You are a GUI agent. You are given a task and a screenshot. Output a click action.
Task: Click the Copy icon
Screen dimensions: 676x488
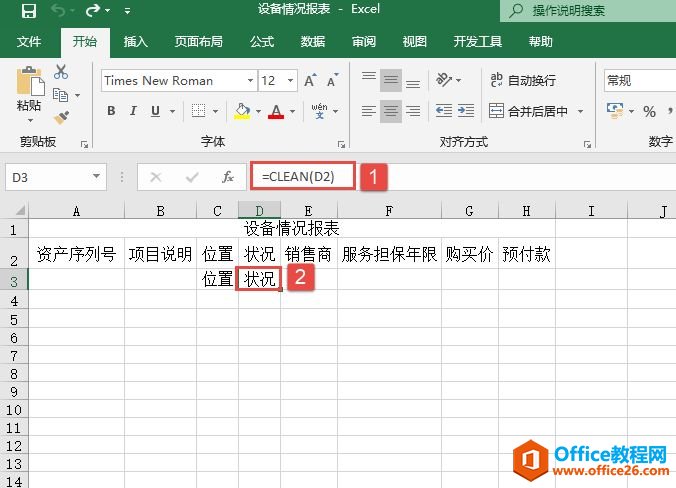[60, 94]
